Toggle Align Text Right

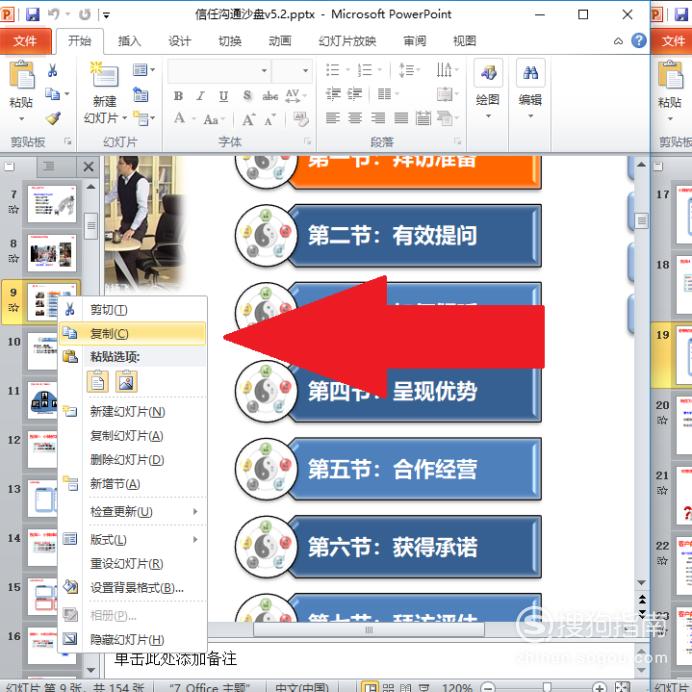tap(378, 118)
